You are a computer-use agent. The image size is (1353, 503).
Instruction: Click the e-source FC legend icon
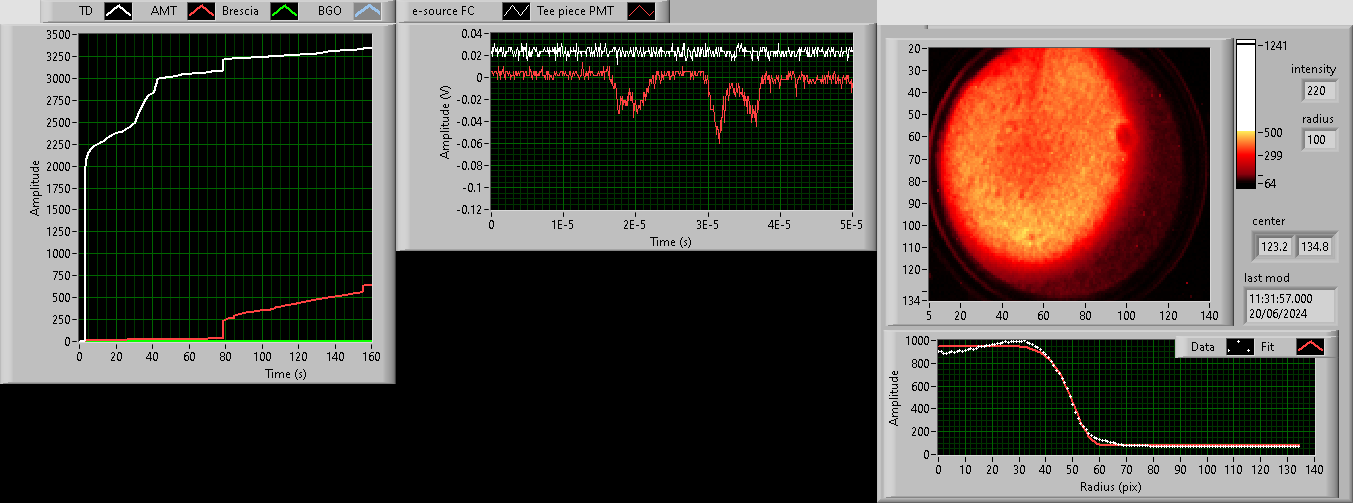518,12
